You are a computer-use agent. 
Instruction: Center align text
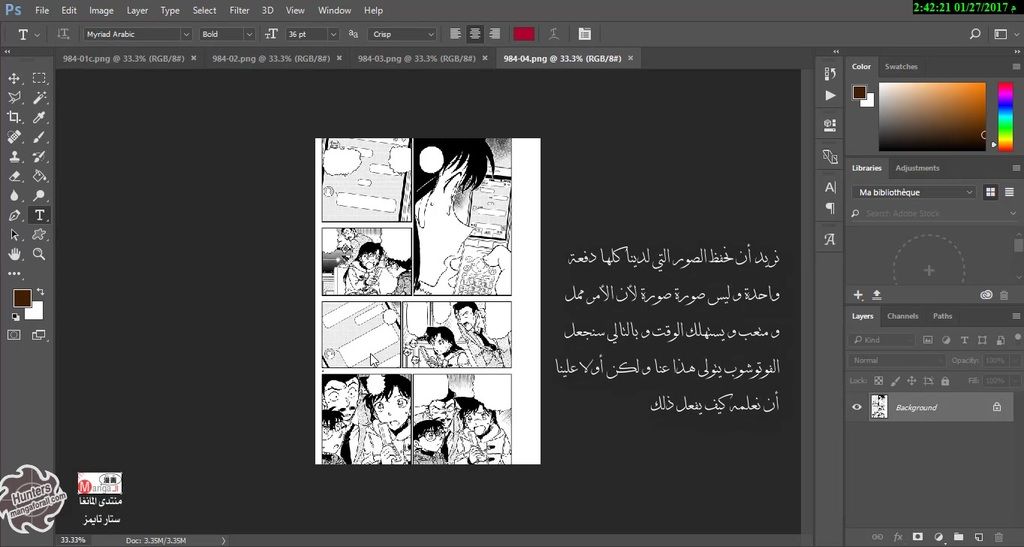(475, 34)
